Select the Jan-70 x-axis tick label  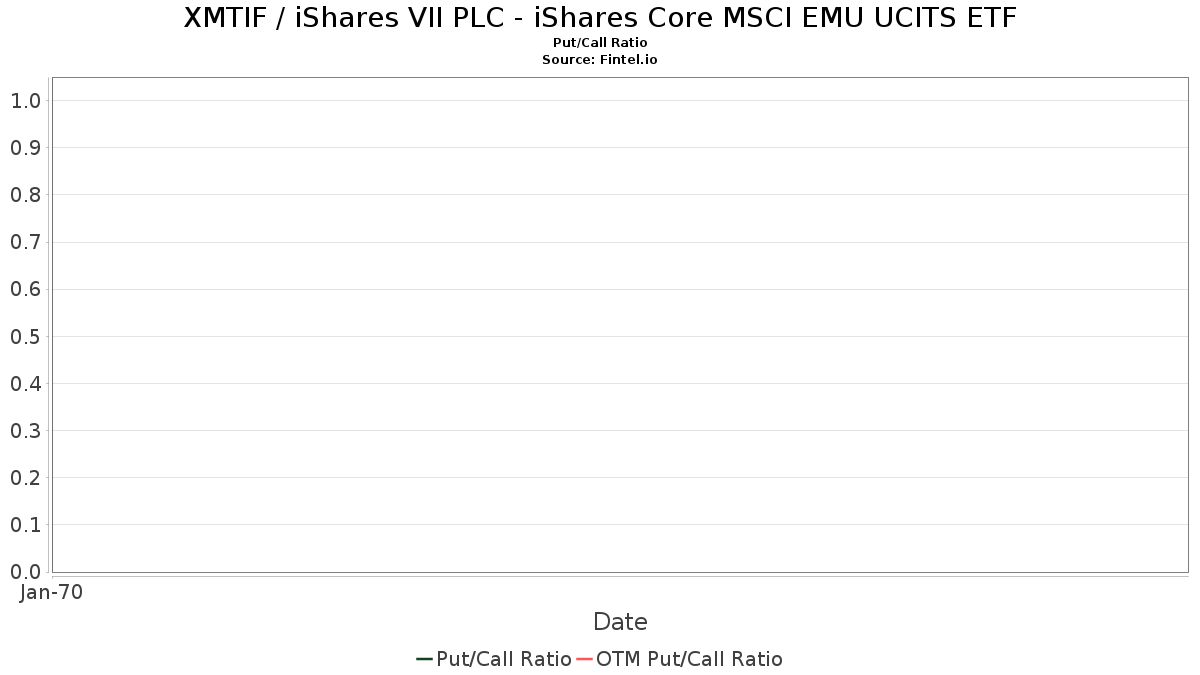pos(51,592)
